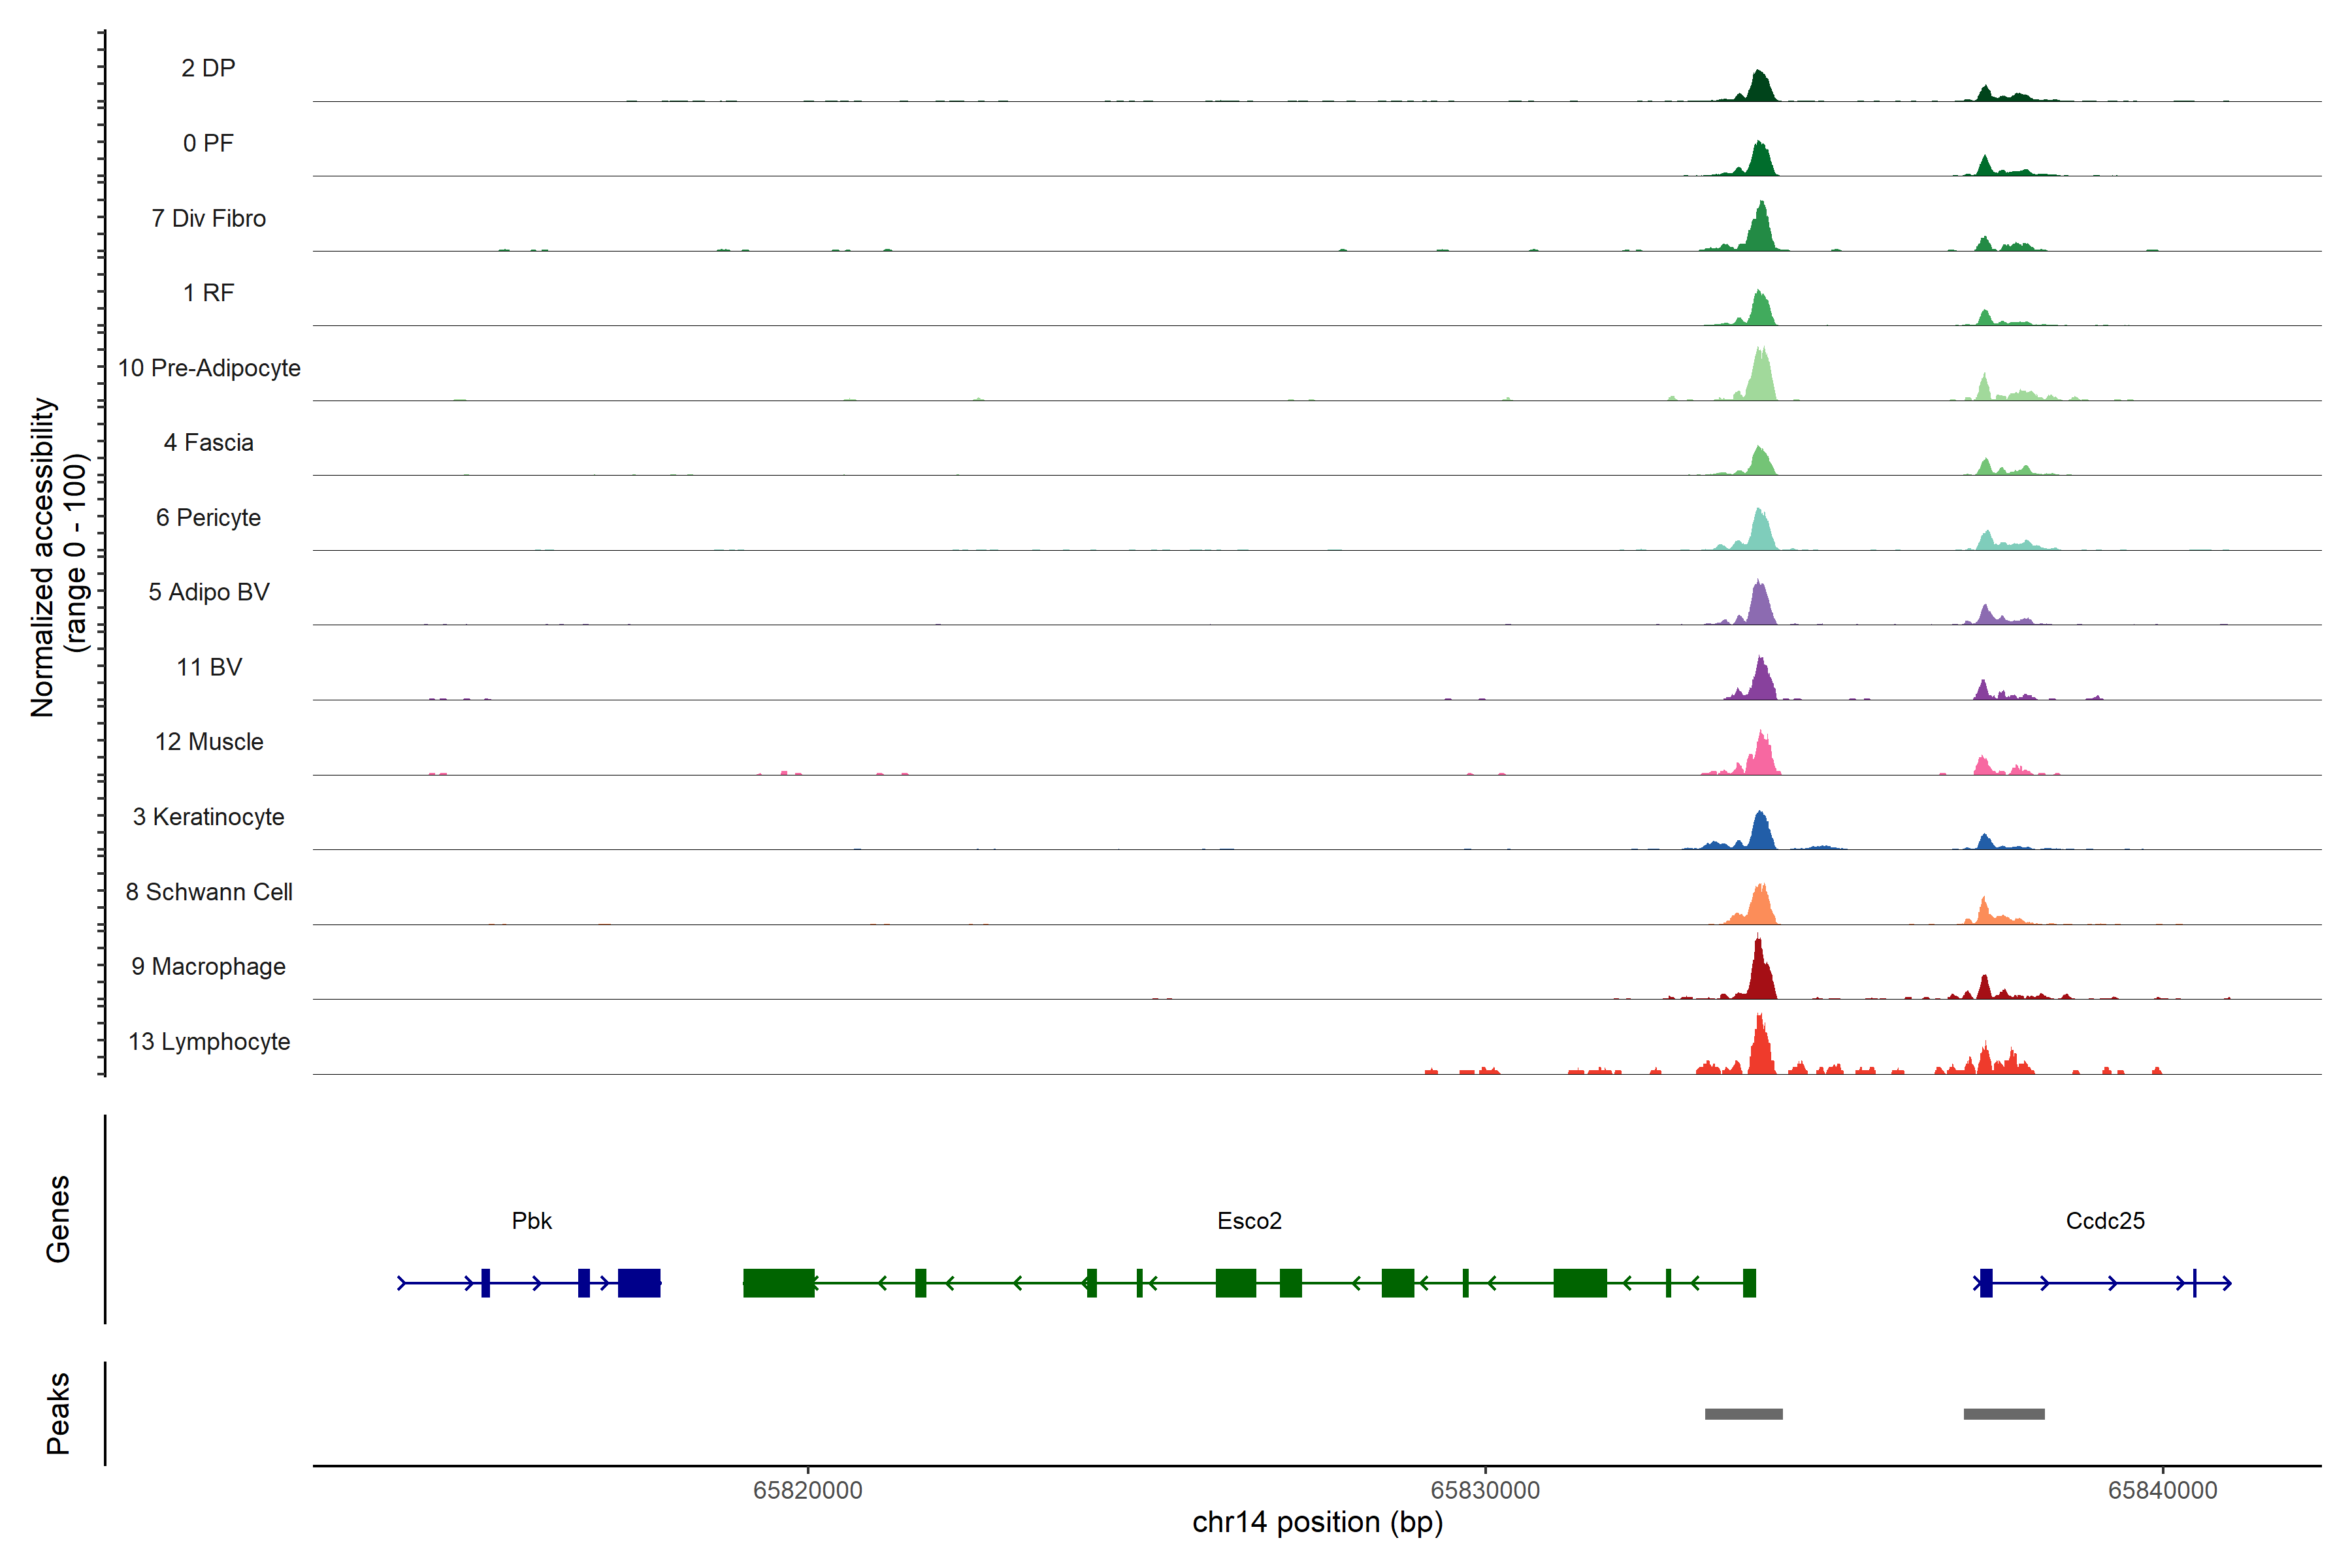Click the chr14 position axis title
2352x1568 pixels.
1317,1523
